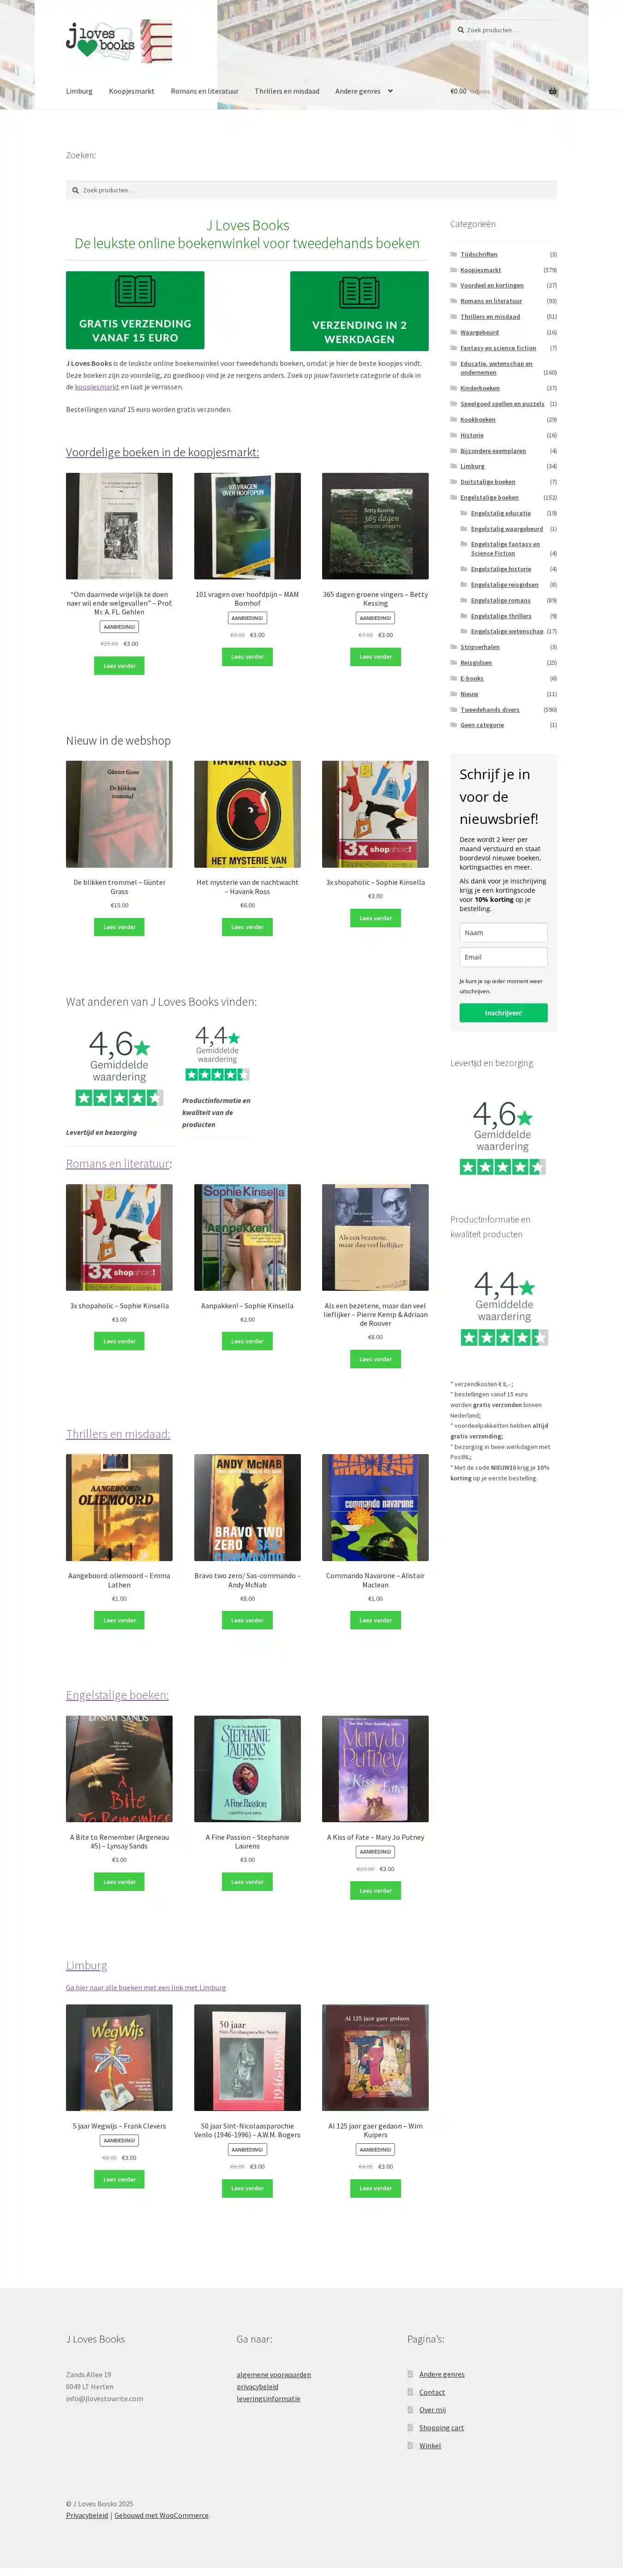Screen dimensions: 623x2576
Task: Open the Koopjesmarkt menu item
Action: coord(131,91)
